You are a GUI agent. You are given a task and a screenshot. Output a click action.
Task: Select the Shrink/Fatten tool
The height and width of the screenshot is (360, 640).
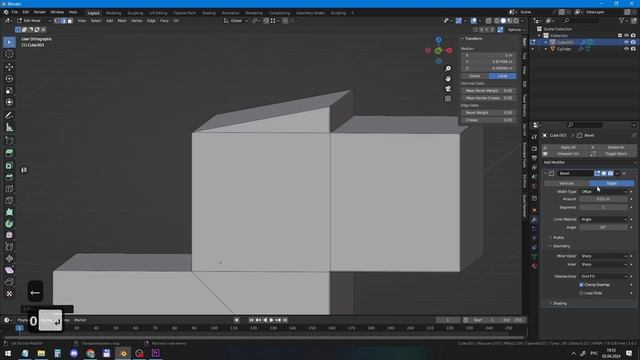coord(9,259)
